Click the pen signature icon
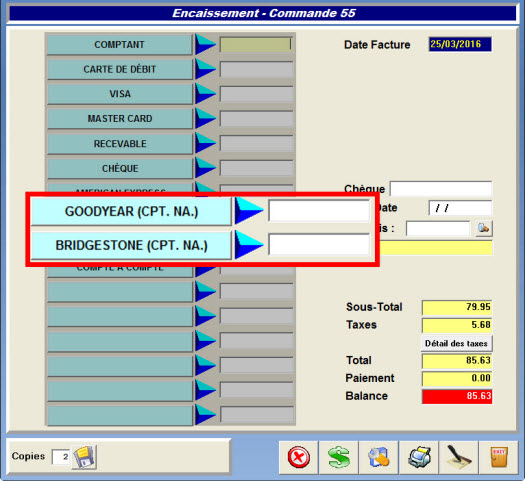Image resolution: width=525 pixels, height=481 pixels. pos(459,457)
